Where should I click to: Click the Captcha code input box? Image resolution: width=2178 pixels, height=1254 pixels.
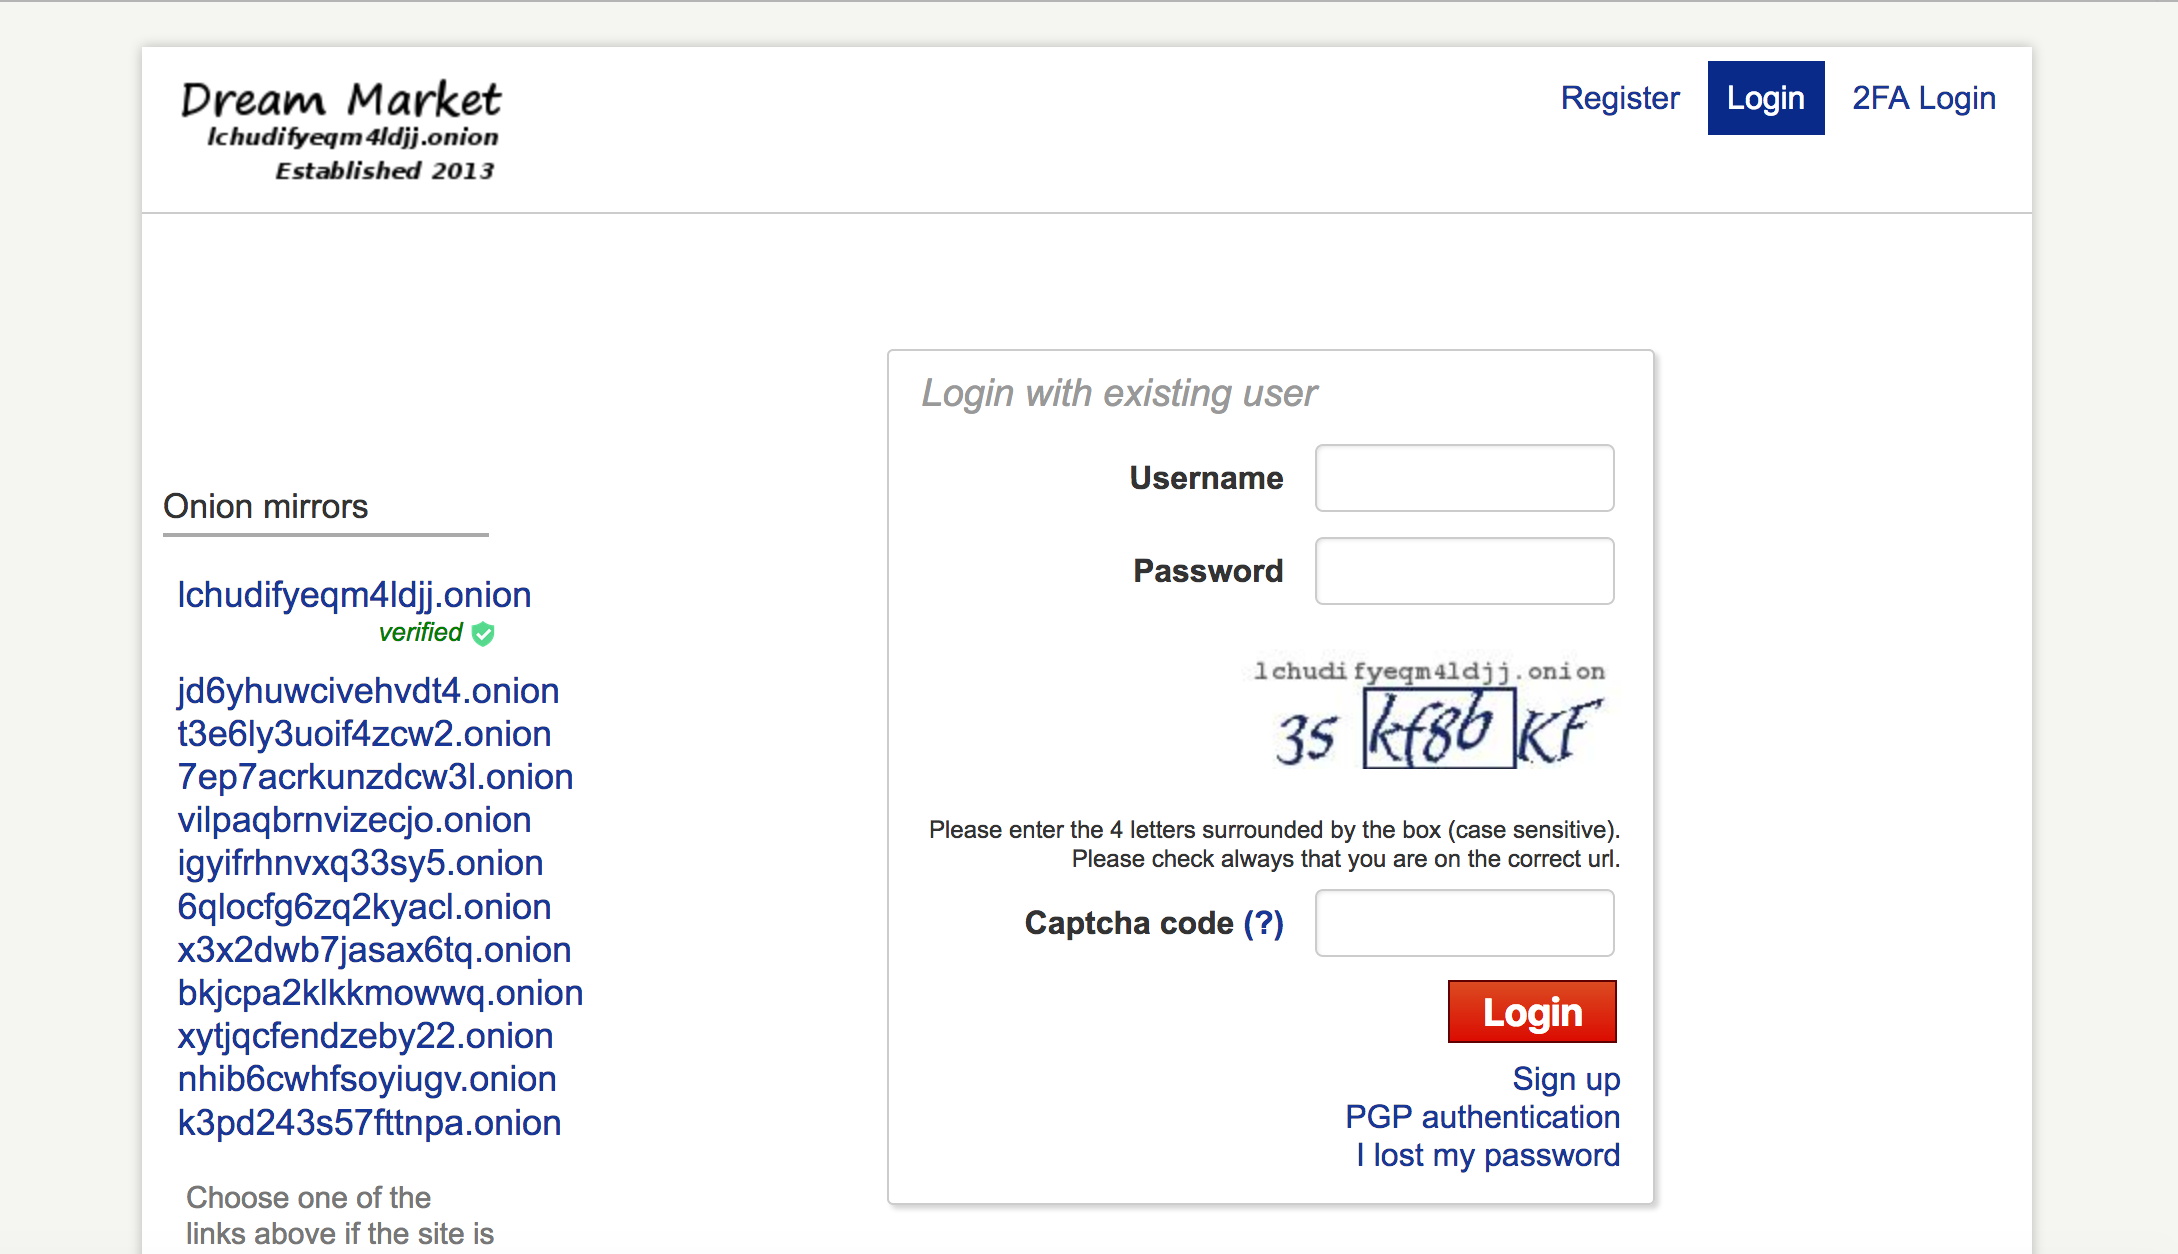coord(1464,923)
